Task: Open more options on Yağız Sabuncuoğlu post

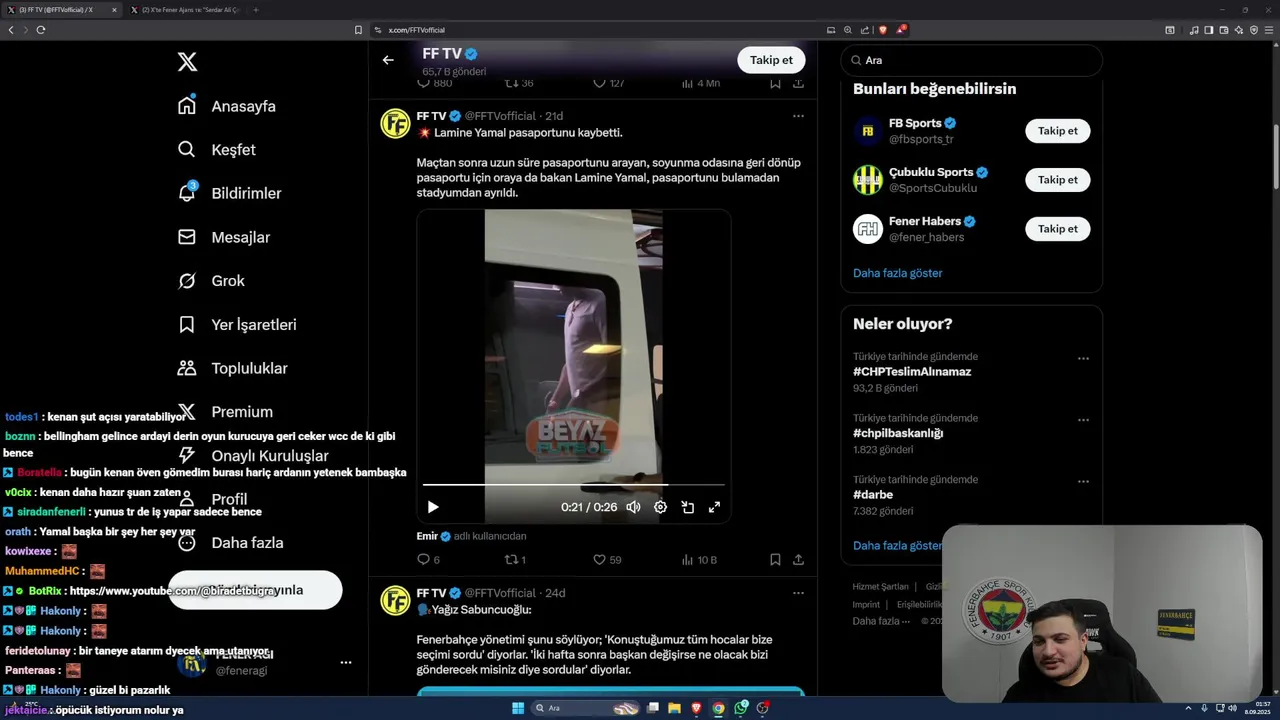Action: click(x=798, y=593)
